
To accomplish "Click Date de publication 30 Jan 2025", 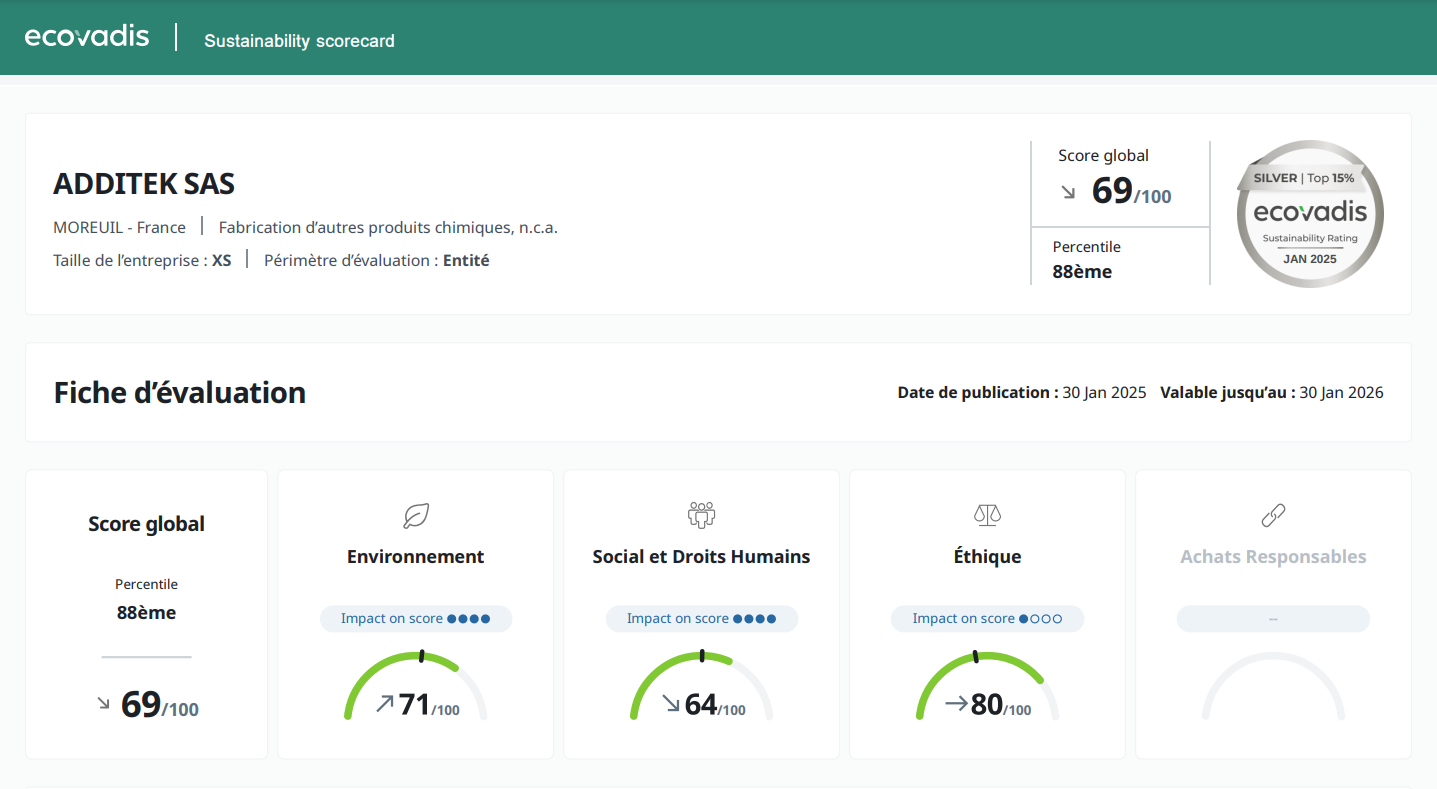I will pyautogui.click(x=1022, y=392).
